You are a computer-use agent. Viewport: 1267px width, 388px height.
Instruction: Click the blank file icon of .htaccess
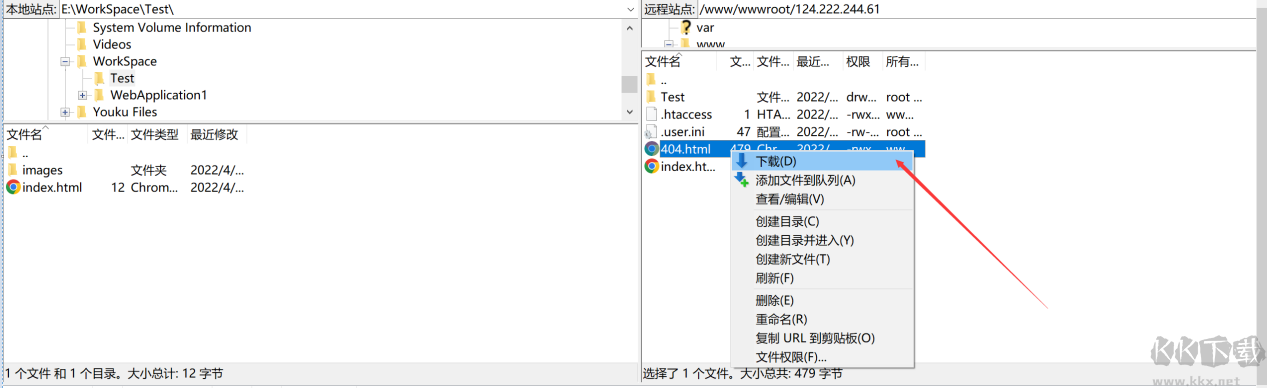[x=651, y=114]
